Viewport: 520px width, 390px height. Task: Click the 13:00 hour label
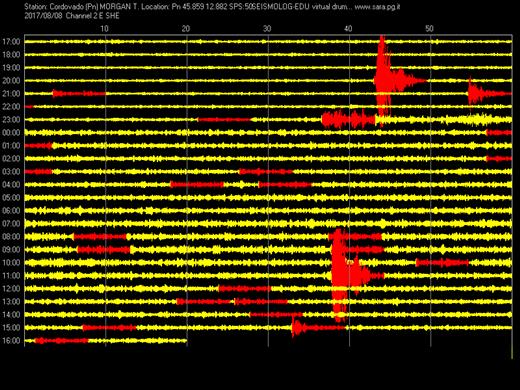pos(11,302)
